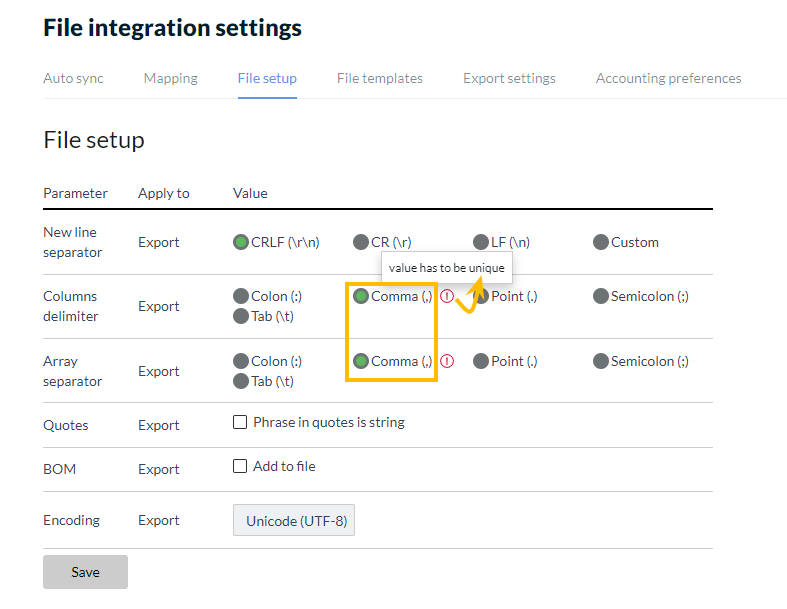Select the Custom new line separator option
Image resolution: width=787 pixels, height=609 pixels.
tap(601, 242)
